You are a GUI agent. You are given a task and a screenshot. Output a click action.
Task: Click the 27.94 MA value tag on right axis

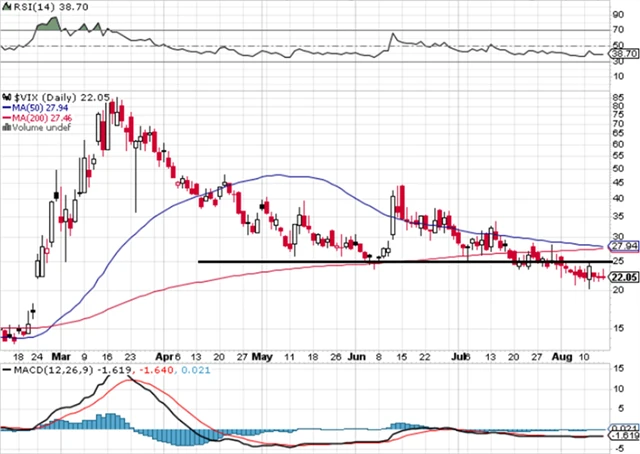623,246
